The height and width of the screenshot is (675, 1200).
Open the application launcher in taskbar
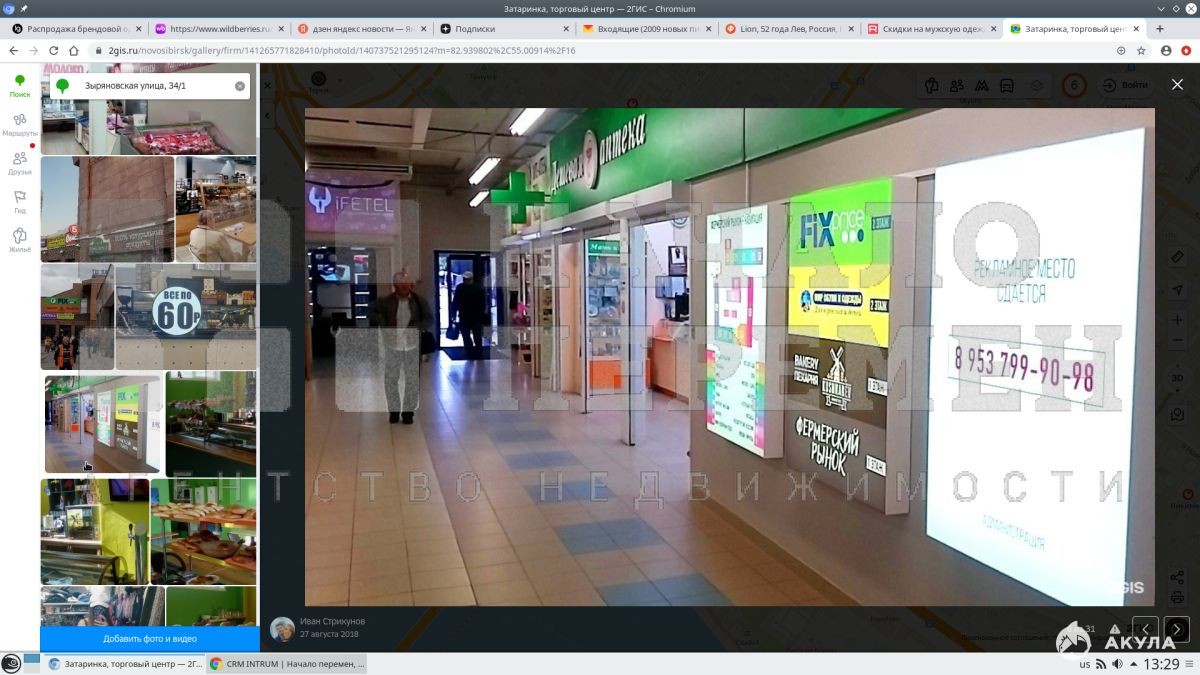11,664
